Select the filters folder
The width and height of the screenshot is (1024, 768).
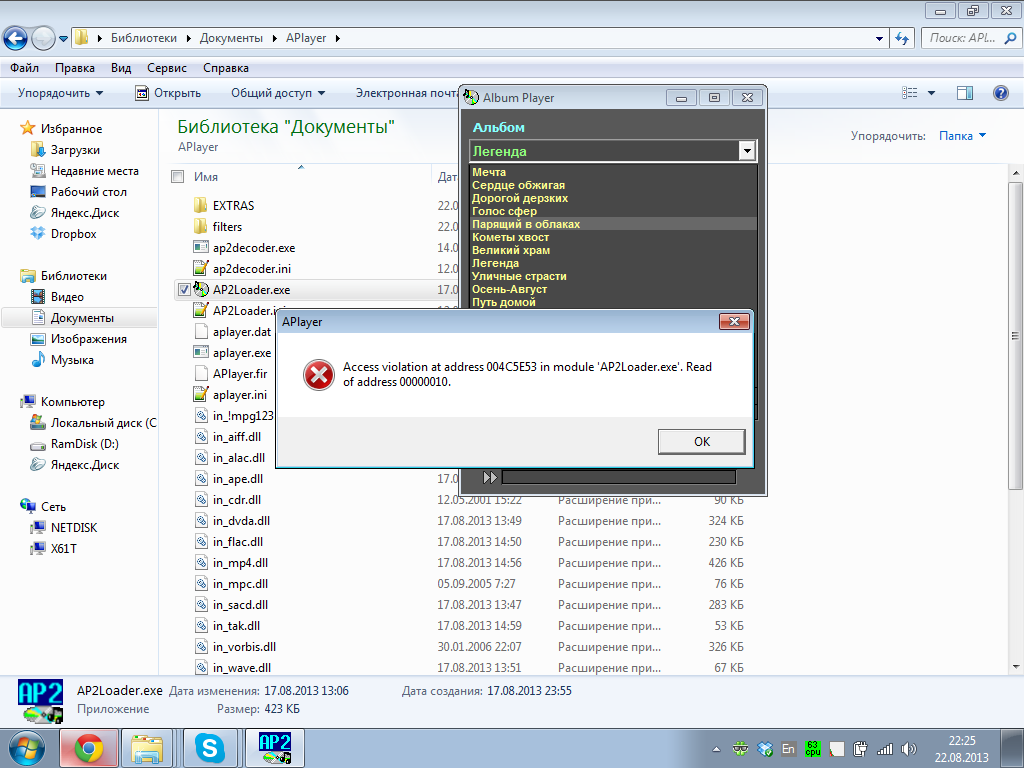click(227, 227)
